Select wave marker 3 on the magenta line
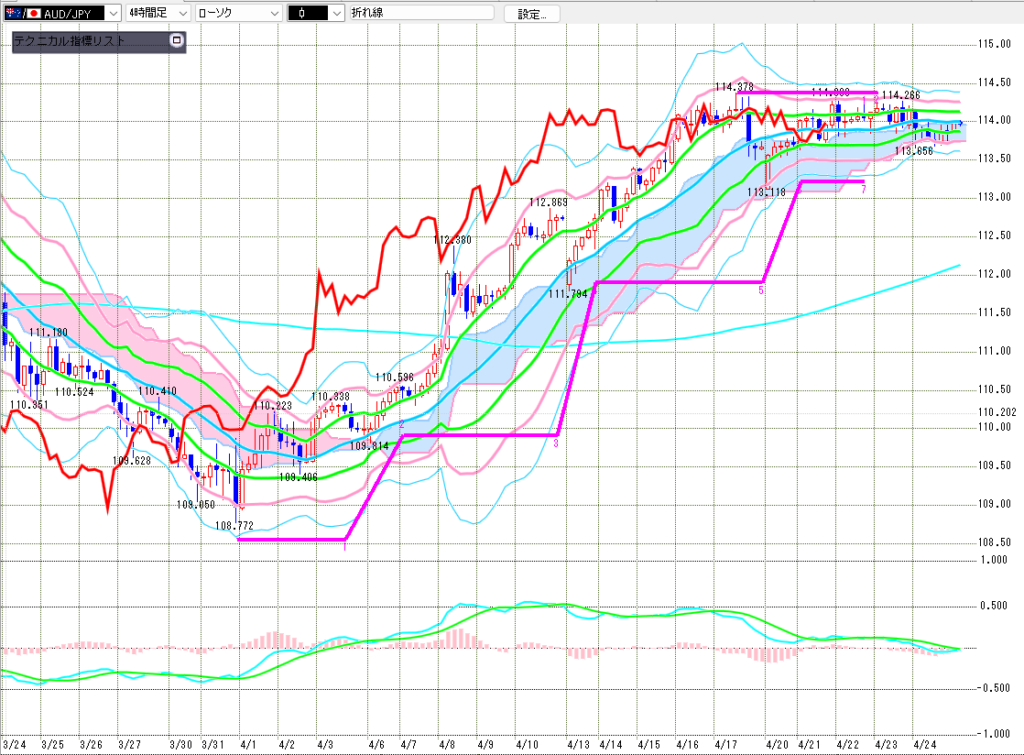The height and width of the screenshot is (755, 1024). 556,441
